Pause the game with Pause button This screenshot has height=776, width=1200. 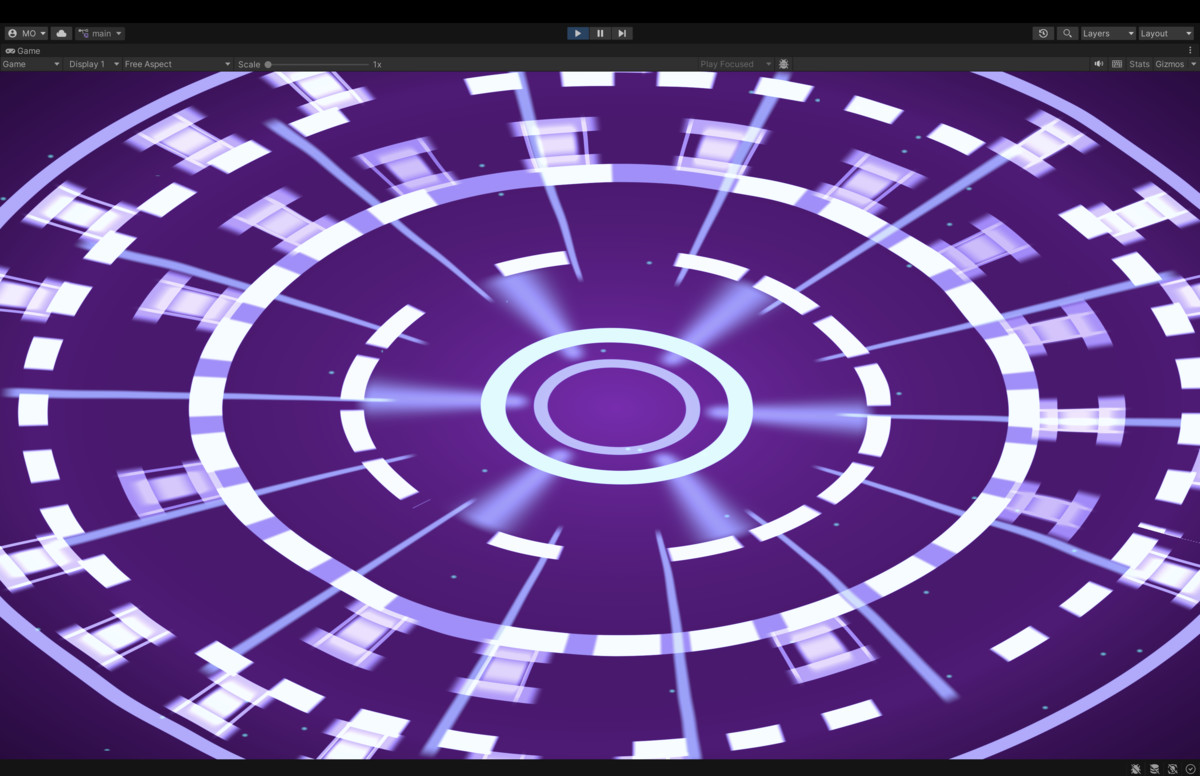click(600, 33)
